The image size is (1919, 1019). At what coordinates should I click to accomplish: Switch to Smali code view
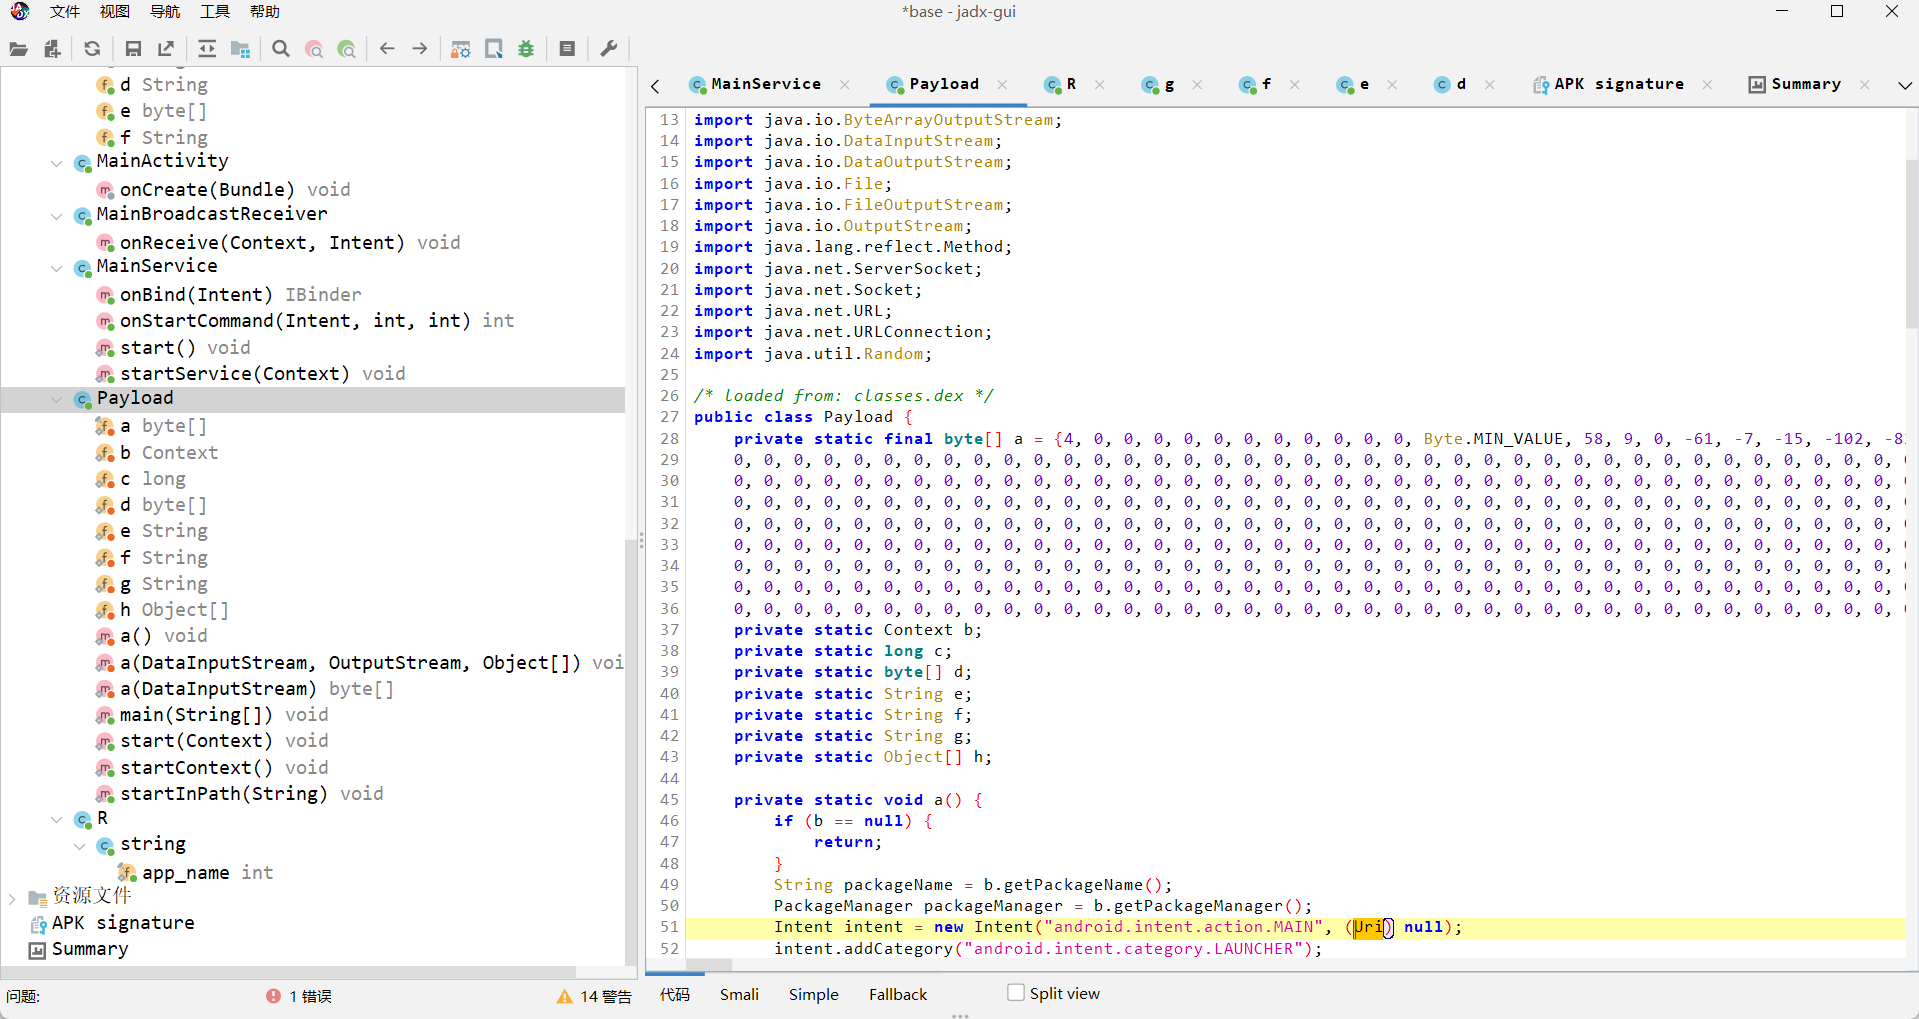click(739, 994)
